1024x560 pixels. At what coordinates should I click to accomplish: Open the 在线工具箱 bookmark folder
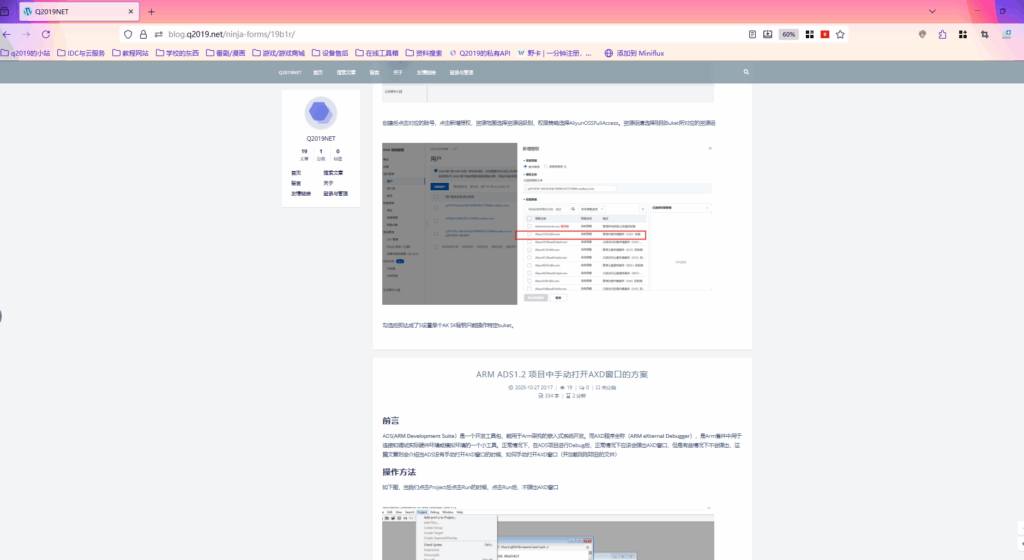click(377, 53)
